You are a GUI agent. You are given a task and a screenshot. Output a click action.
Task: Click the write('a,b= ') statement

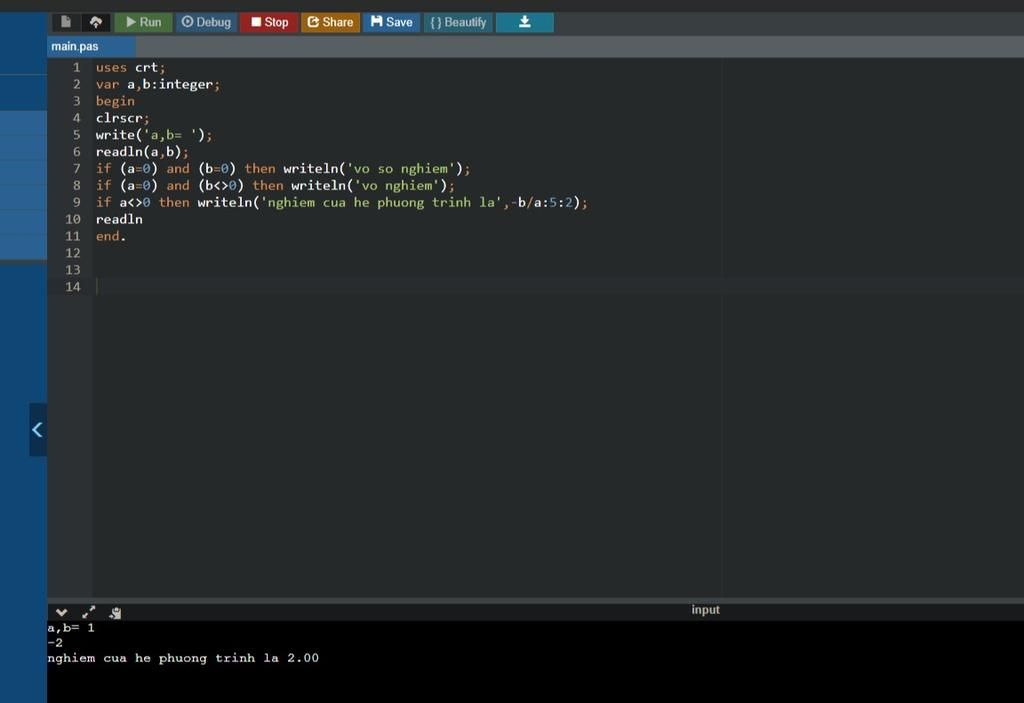click(154, 135)
